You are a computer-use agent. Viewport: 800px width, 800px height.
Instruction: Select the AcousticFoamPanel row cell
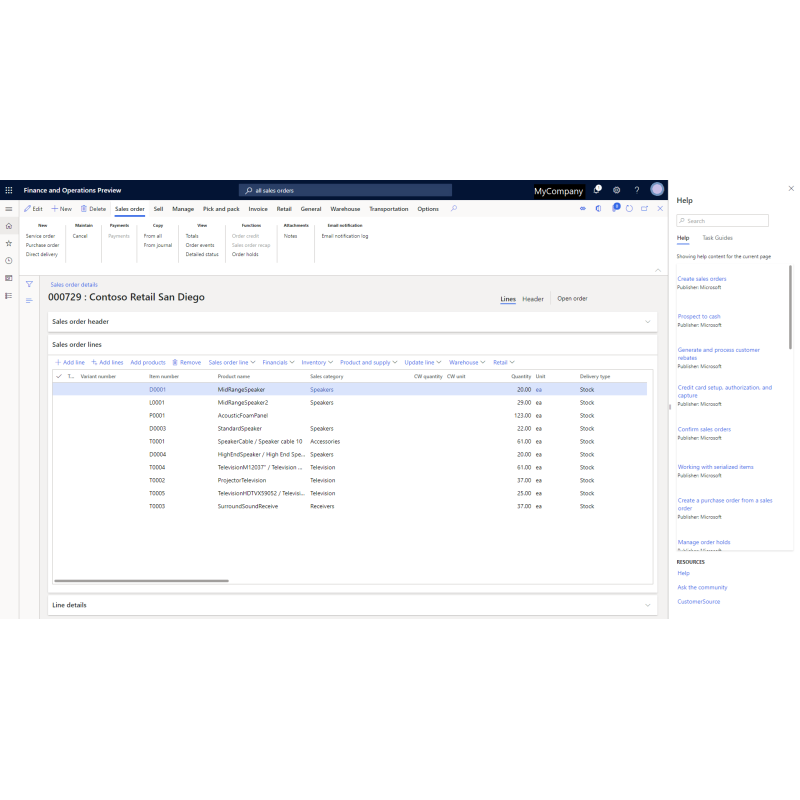point(243,415)
